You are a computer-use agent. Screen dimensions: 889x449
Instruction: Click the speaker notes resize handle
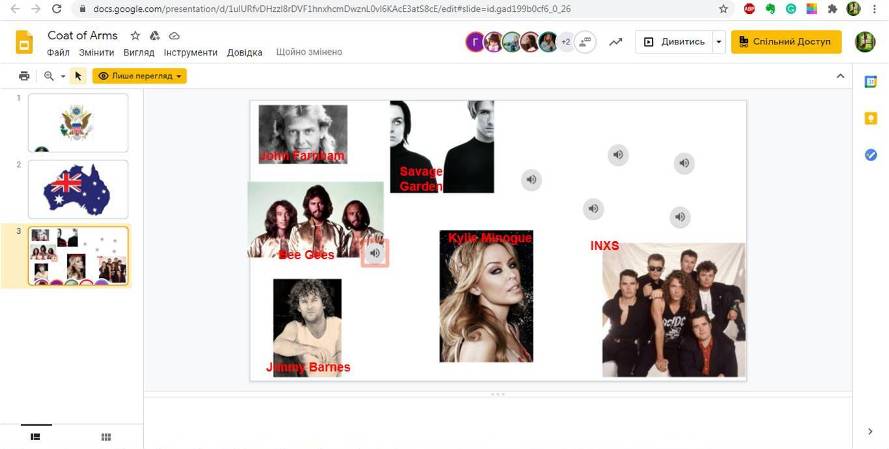click(x=498, y=393)
